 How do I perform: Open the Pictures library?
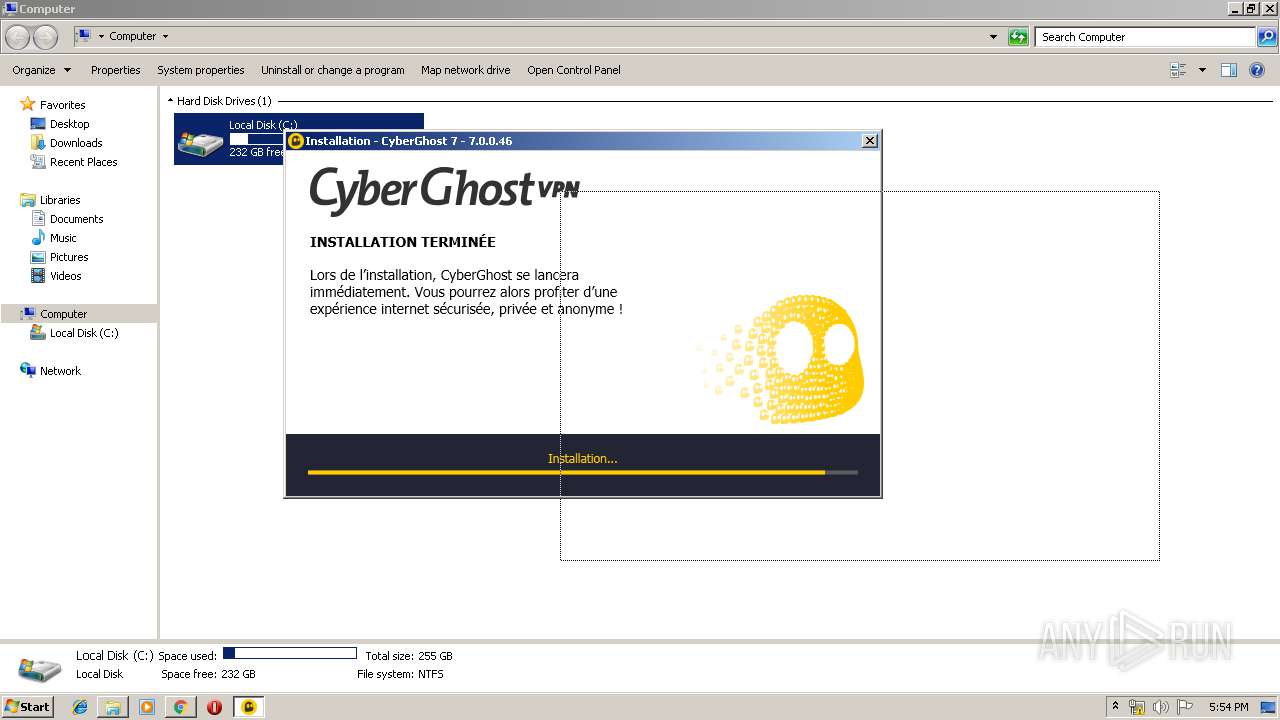point(69,257)
